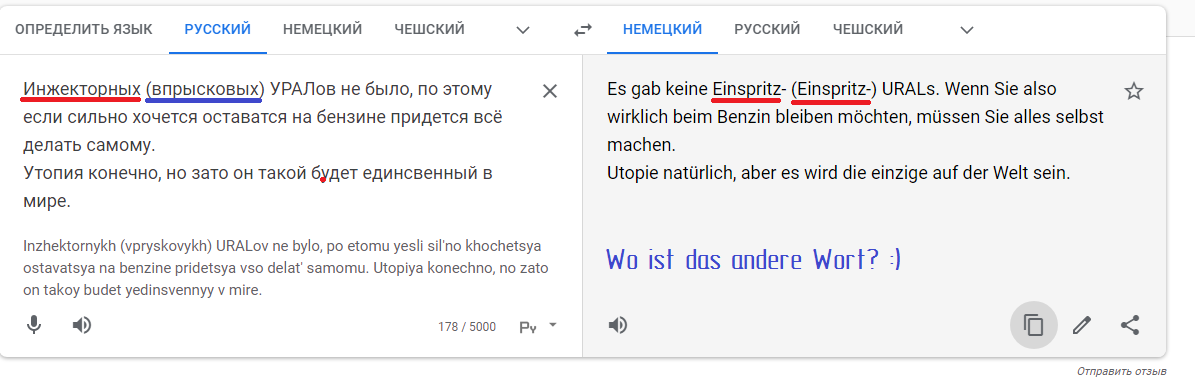1195x390 pixels.
Task: Set target language to РУССКИЙ
Action: coord(767,30)
